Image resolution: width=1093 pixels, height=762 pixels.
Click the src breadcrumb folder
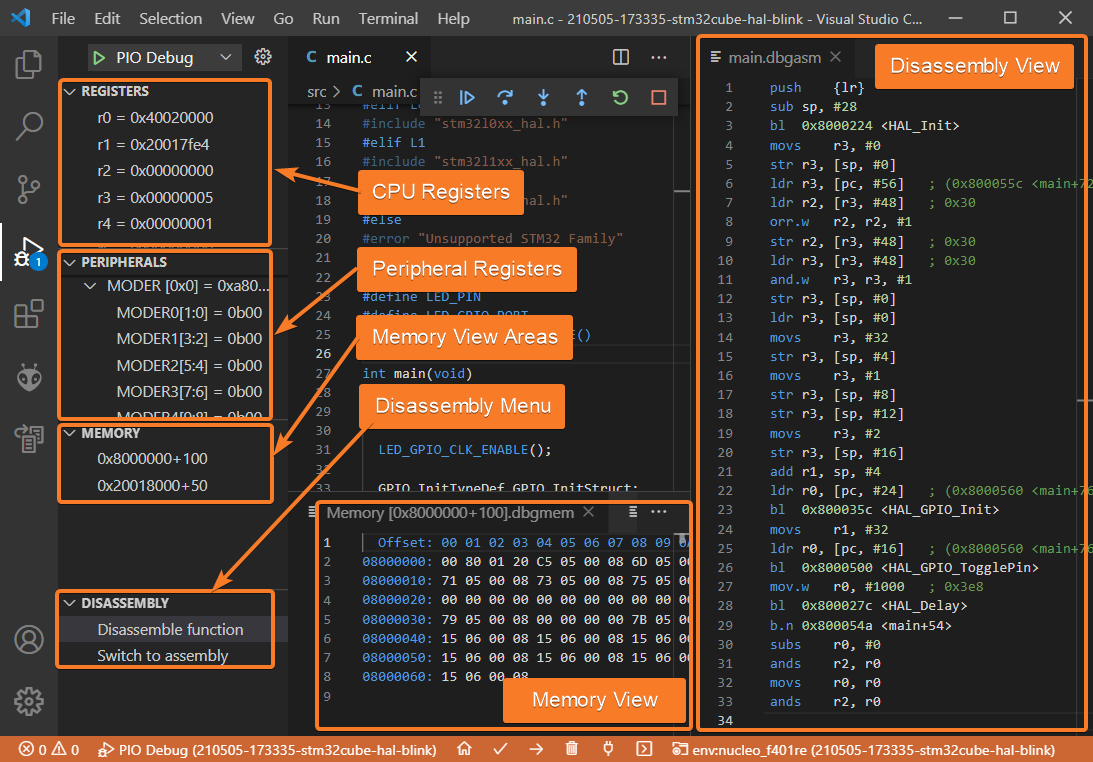point(317,91)
